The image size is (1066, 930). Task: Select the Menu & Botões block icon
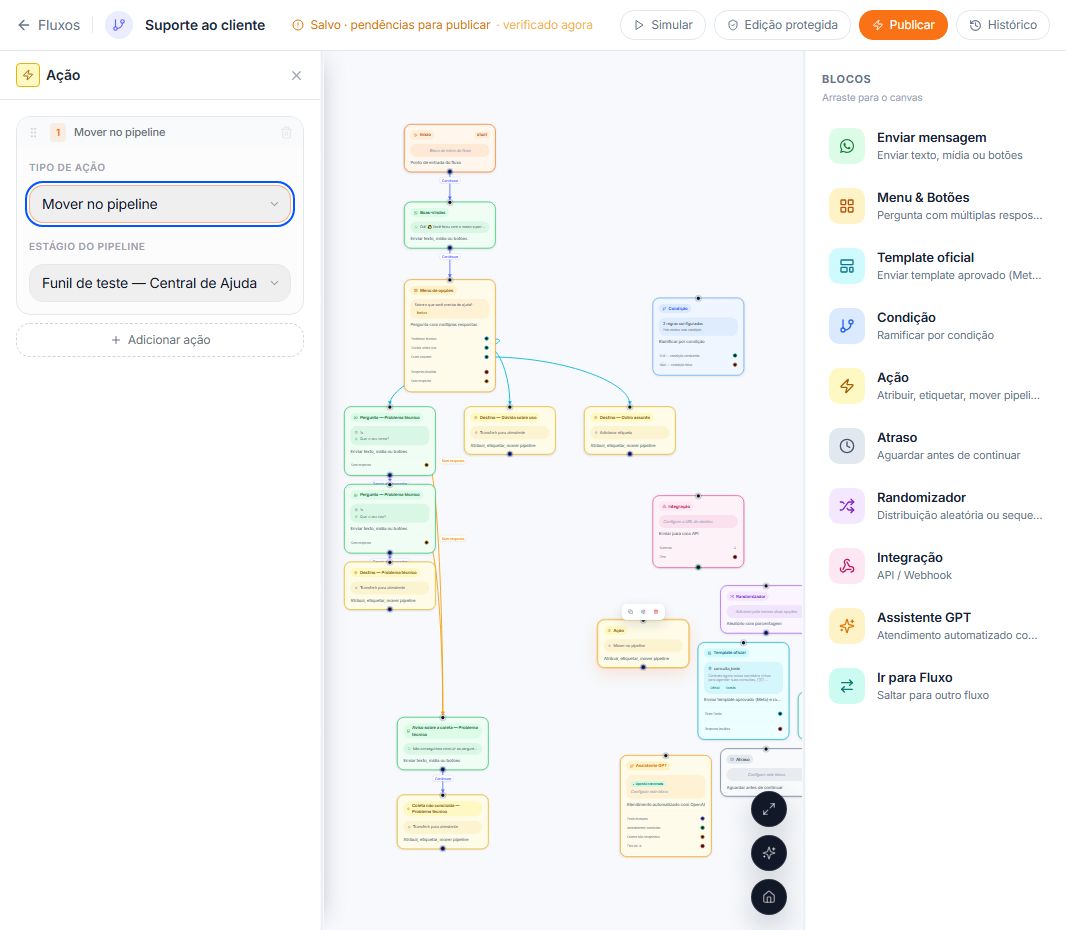point(846,206)
